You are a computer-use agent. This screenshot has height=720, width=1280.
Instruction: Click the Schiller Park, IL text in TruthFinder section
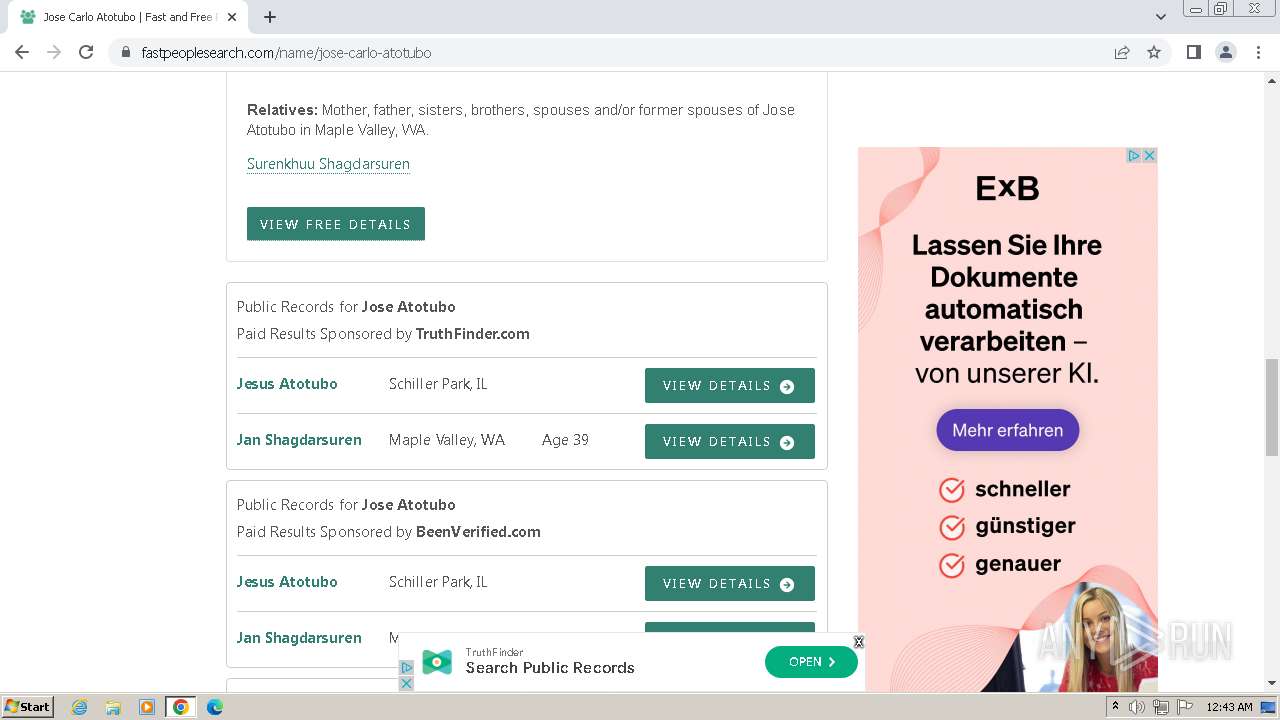[438, 384]
